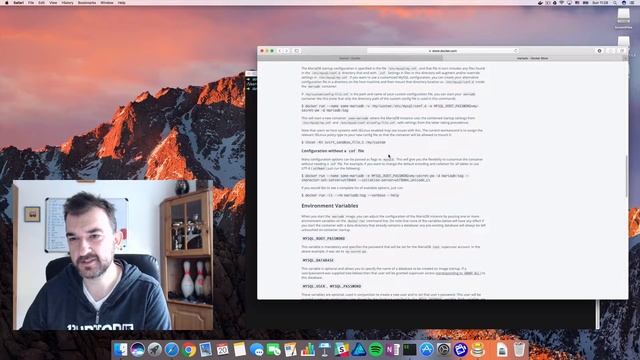This screenshot has height=360, width=640.
Task: Click the MYSQL_USER, MYSQL_PASSWORD heading
Action: (x=332, y=286)
